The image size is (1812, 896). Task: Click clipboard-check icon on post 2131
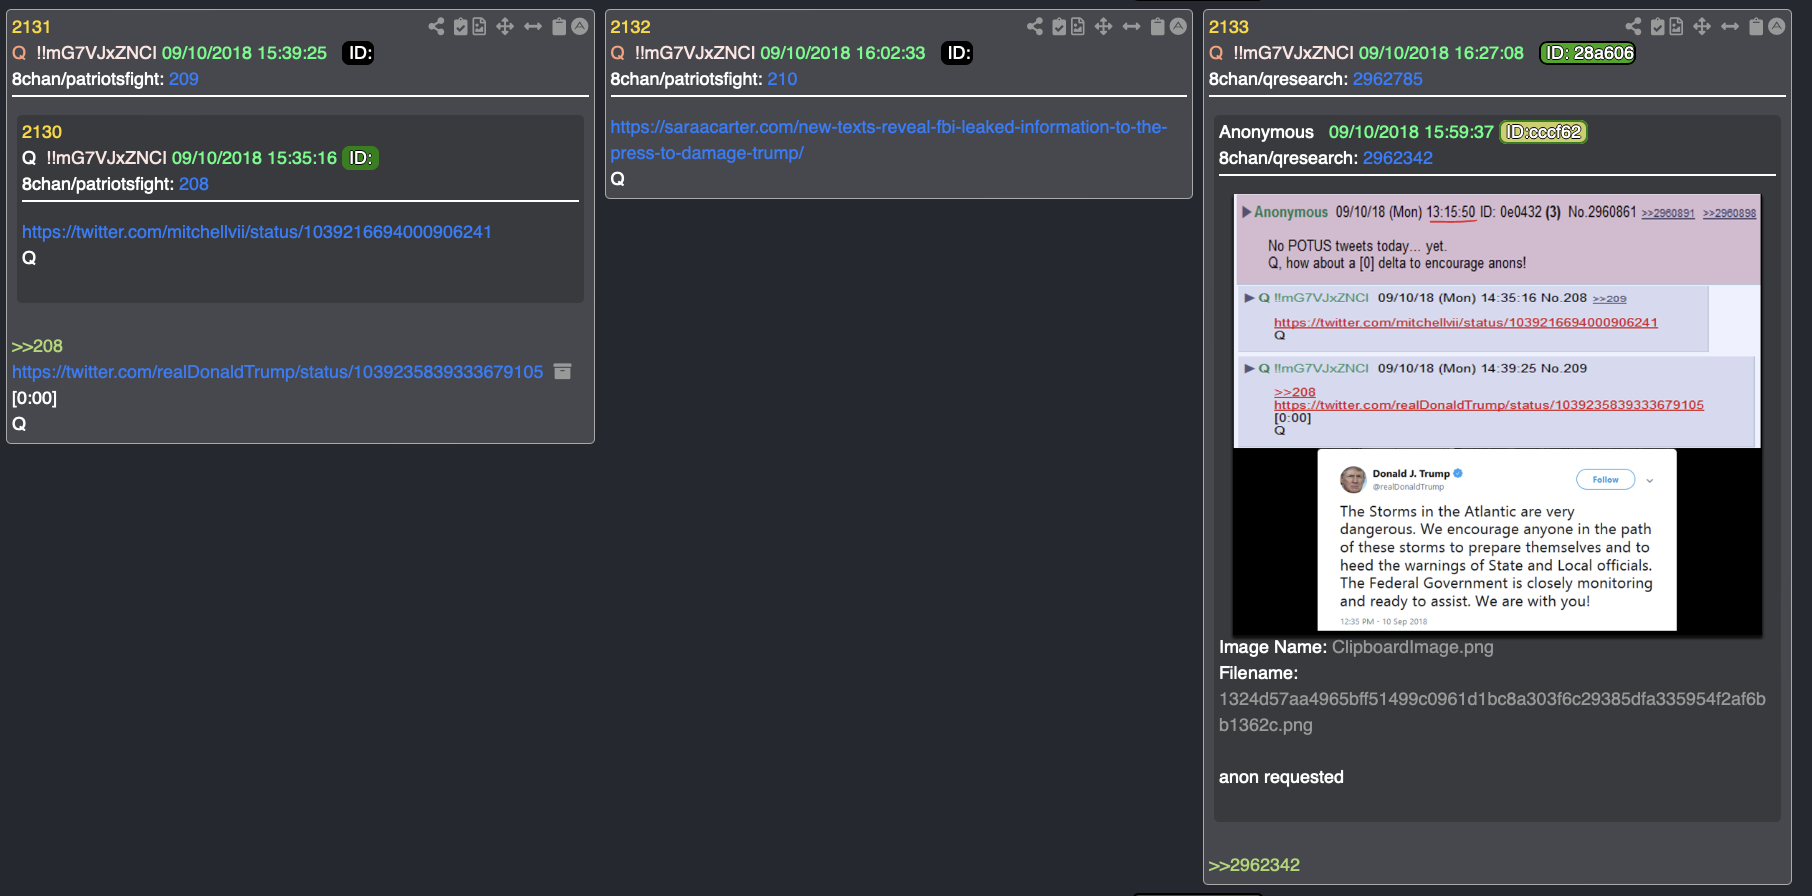click(x=461, y=27)
